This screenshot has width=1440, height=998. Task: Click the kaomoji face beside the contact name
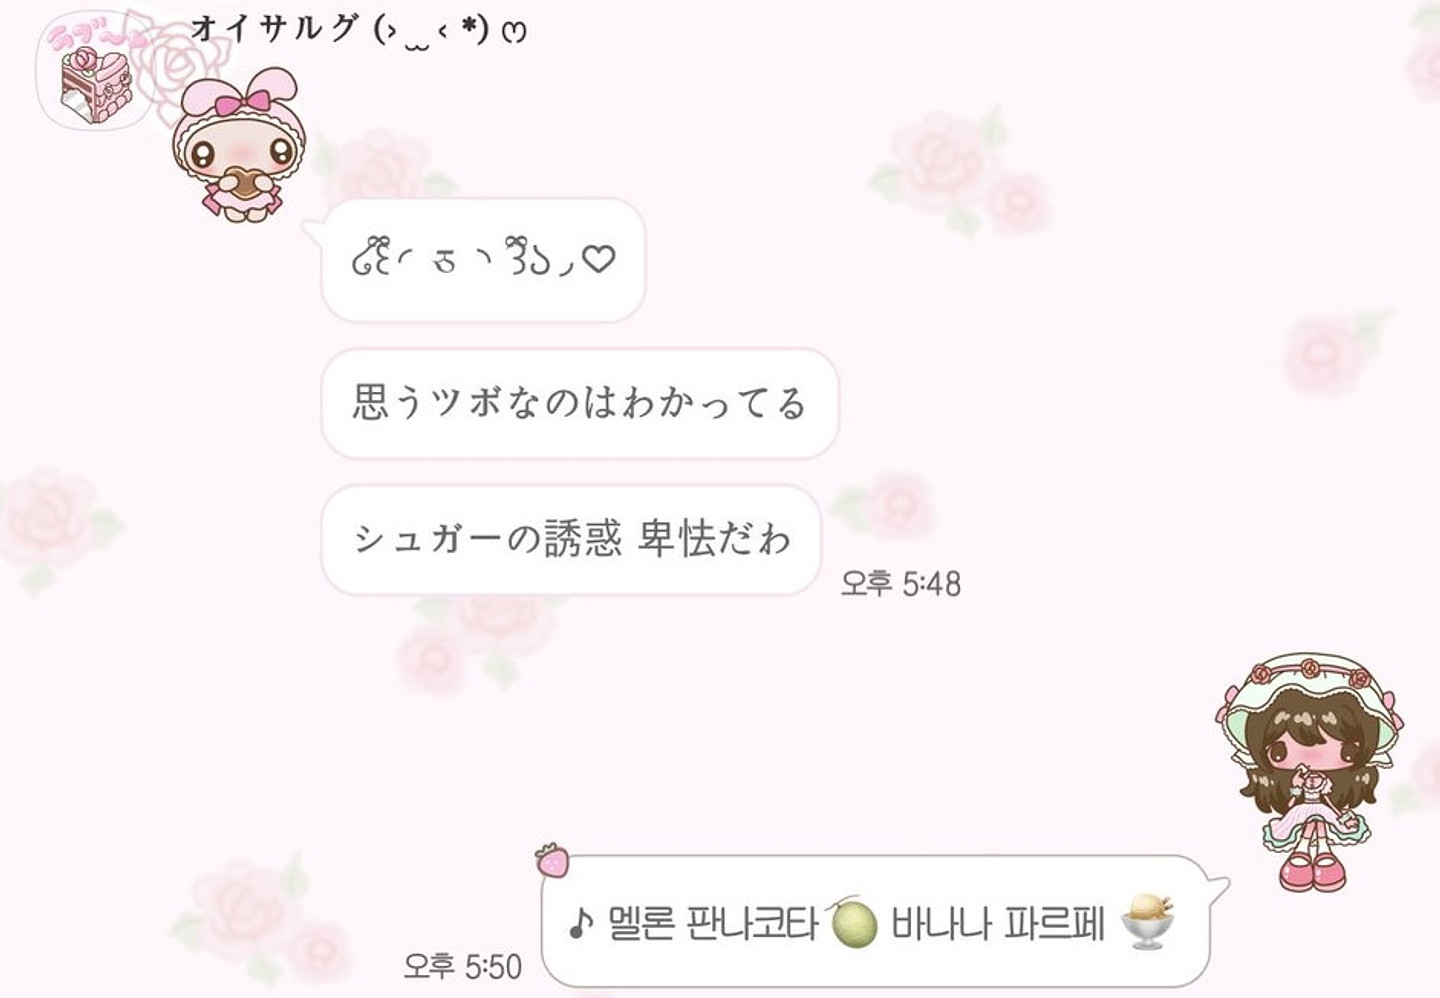(x=449, y=31)
